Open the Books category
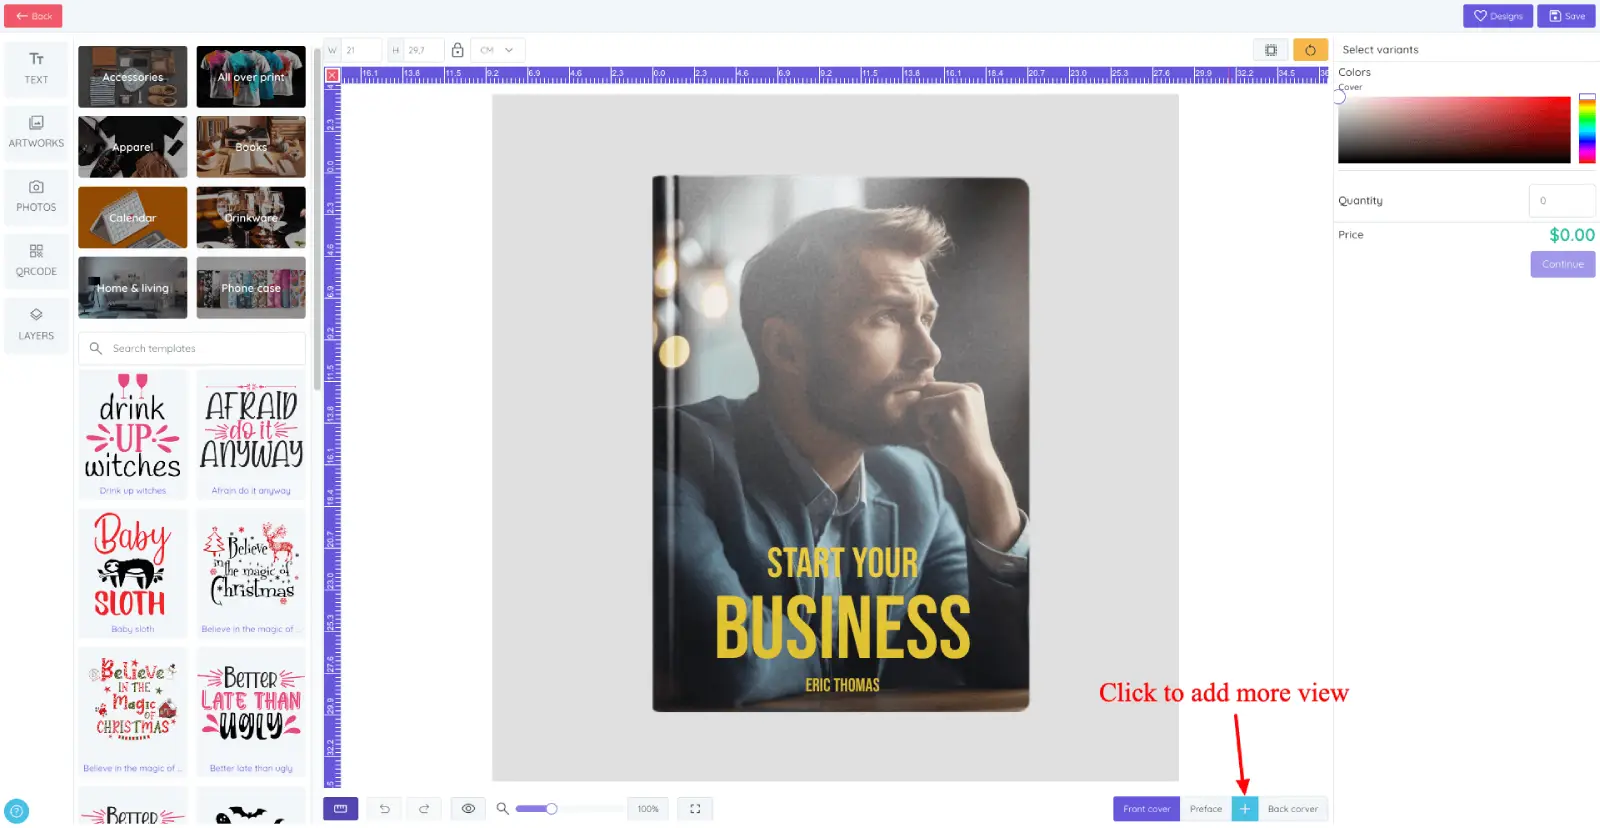Viewport: 1600px width, 828px height. 251,147
